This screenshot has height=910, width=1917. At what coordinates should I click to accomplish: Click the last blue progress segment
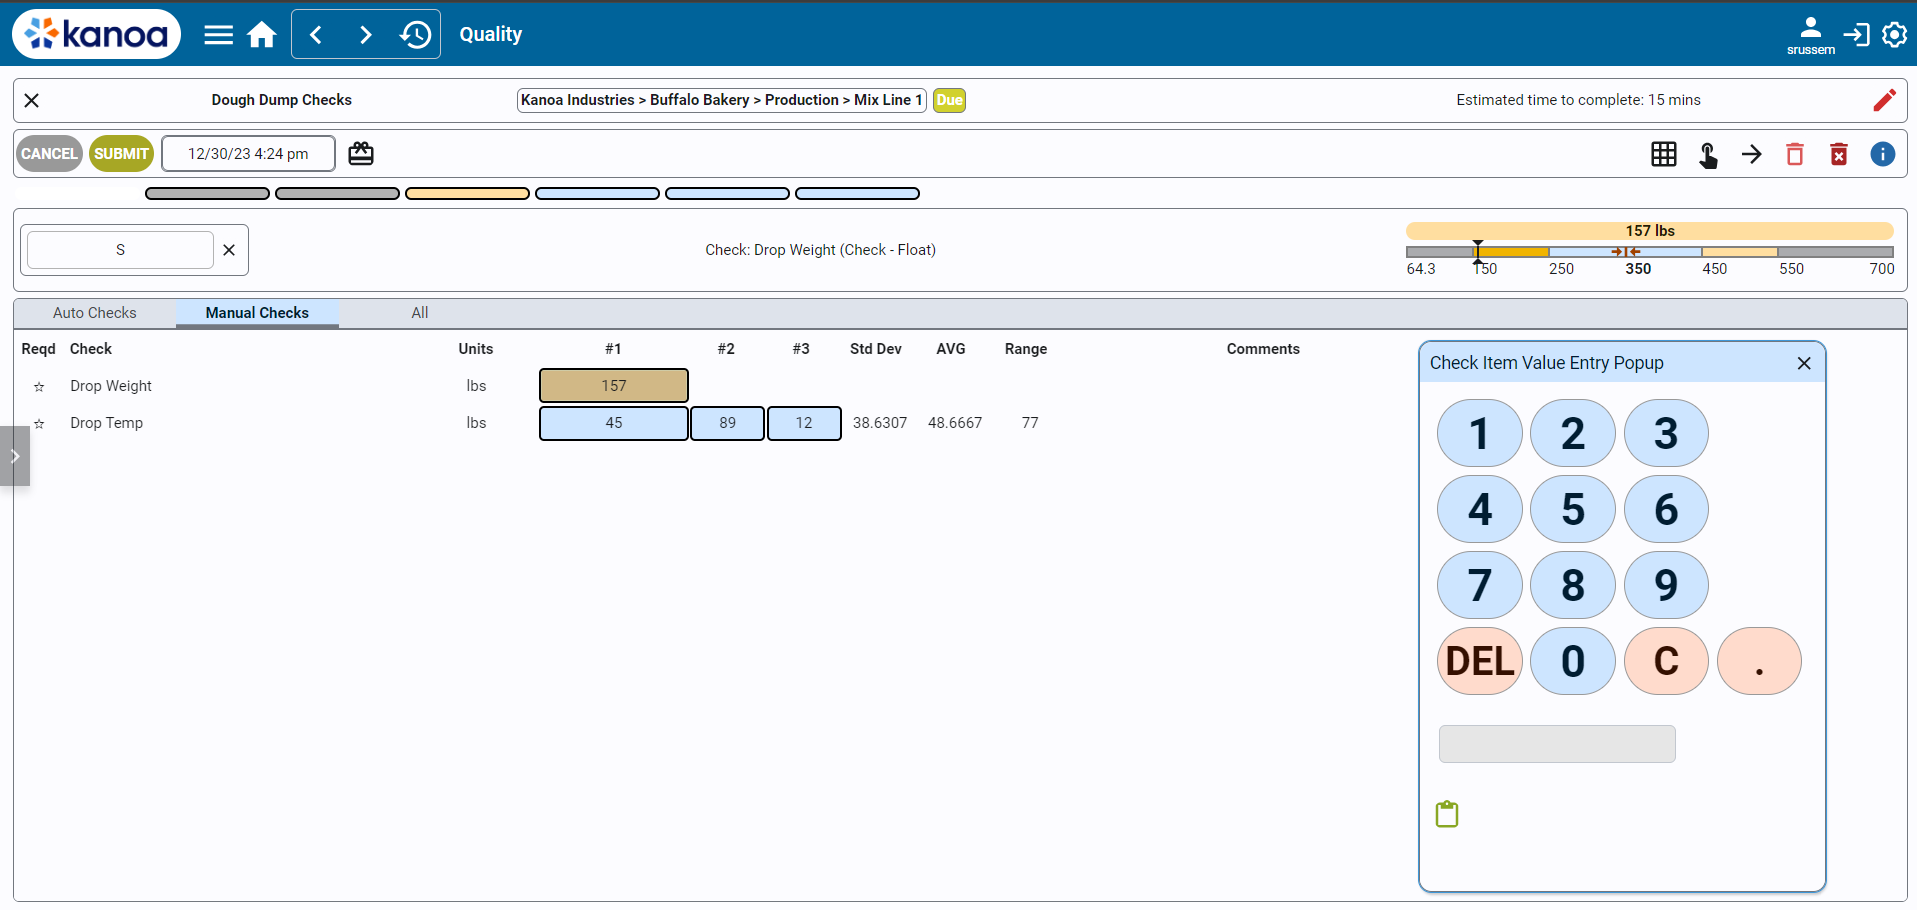(857, 194)
